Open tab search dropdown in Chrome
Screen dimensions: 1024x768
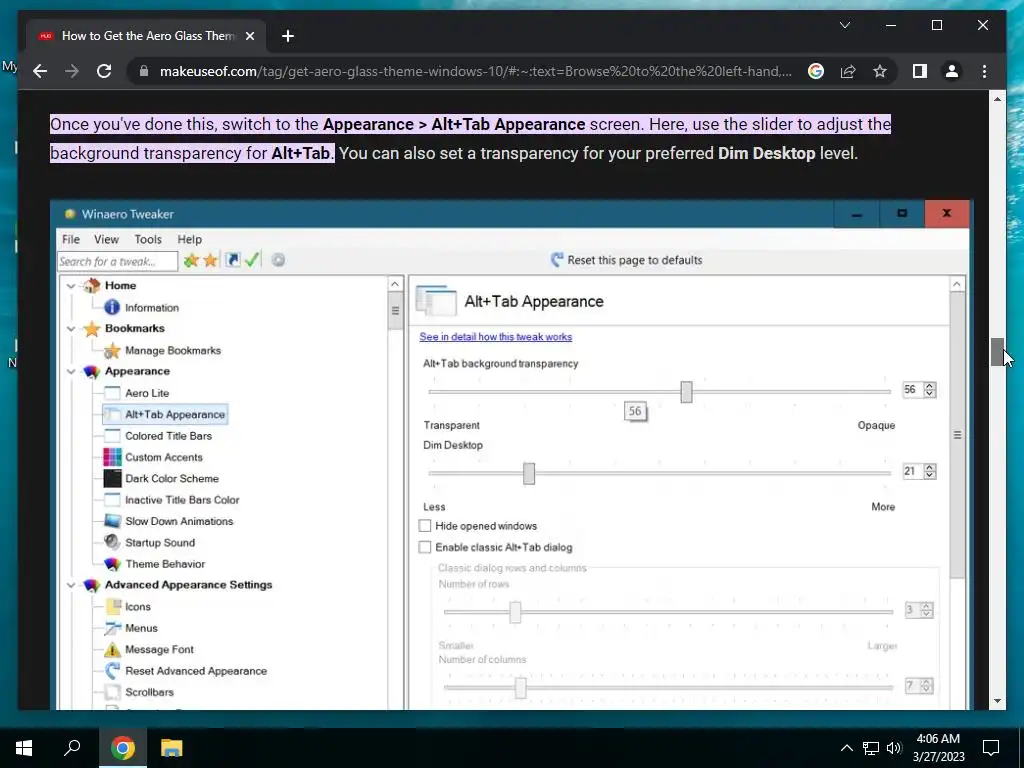pyautogui.click(x=844, y=25)
